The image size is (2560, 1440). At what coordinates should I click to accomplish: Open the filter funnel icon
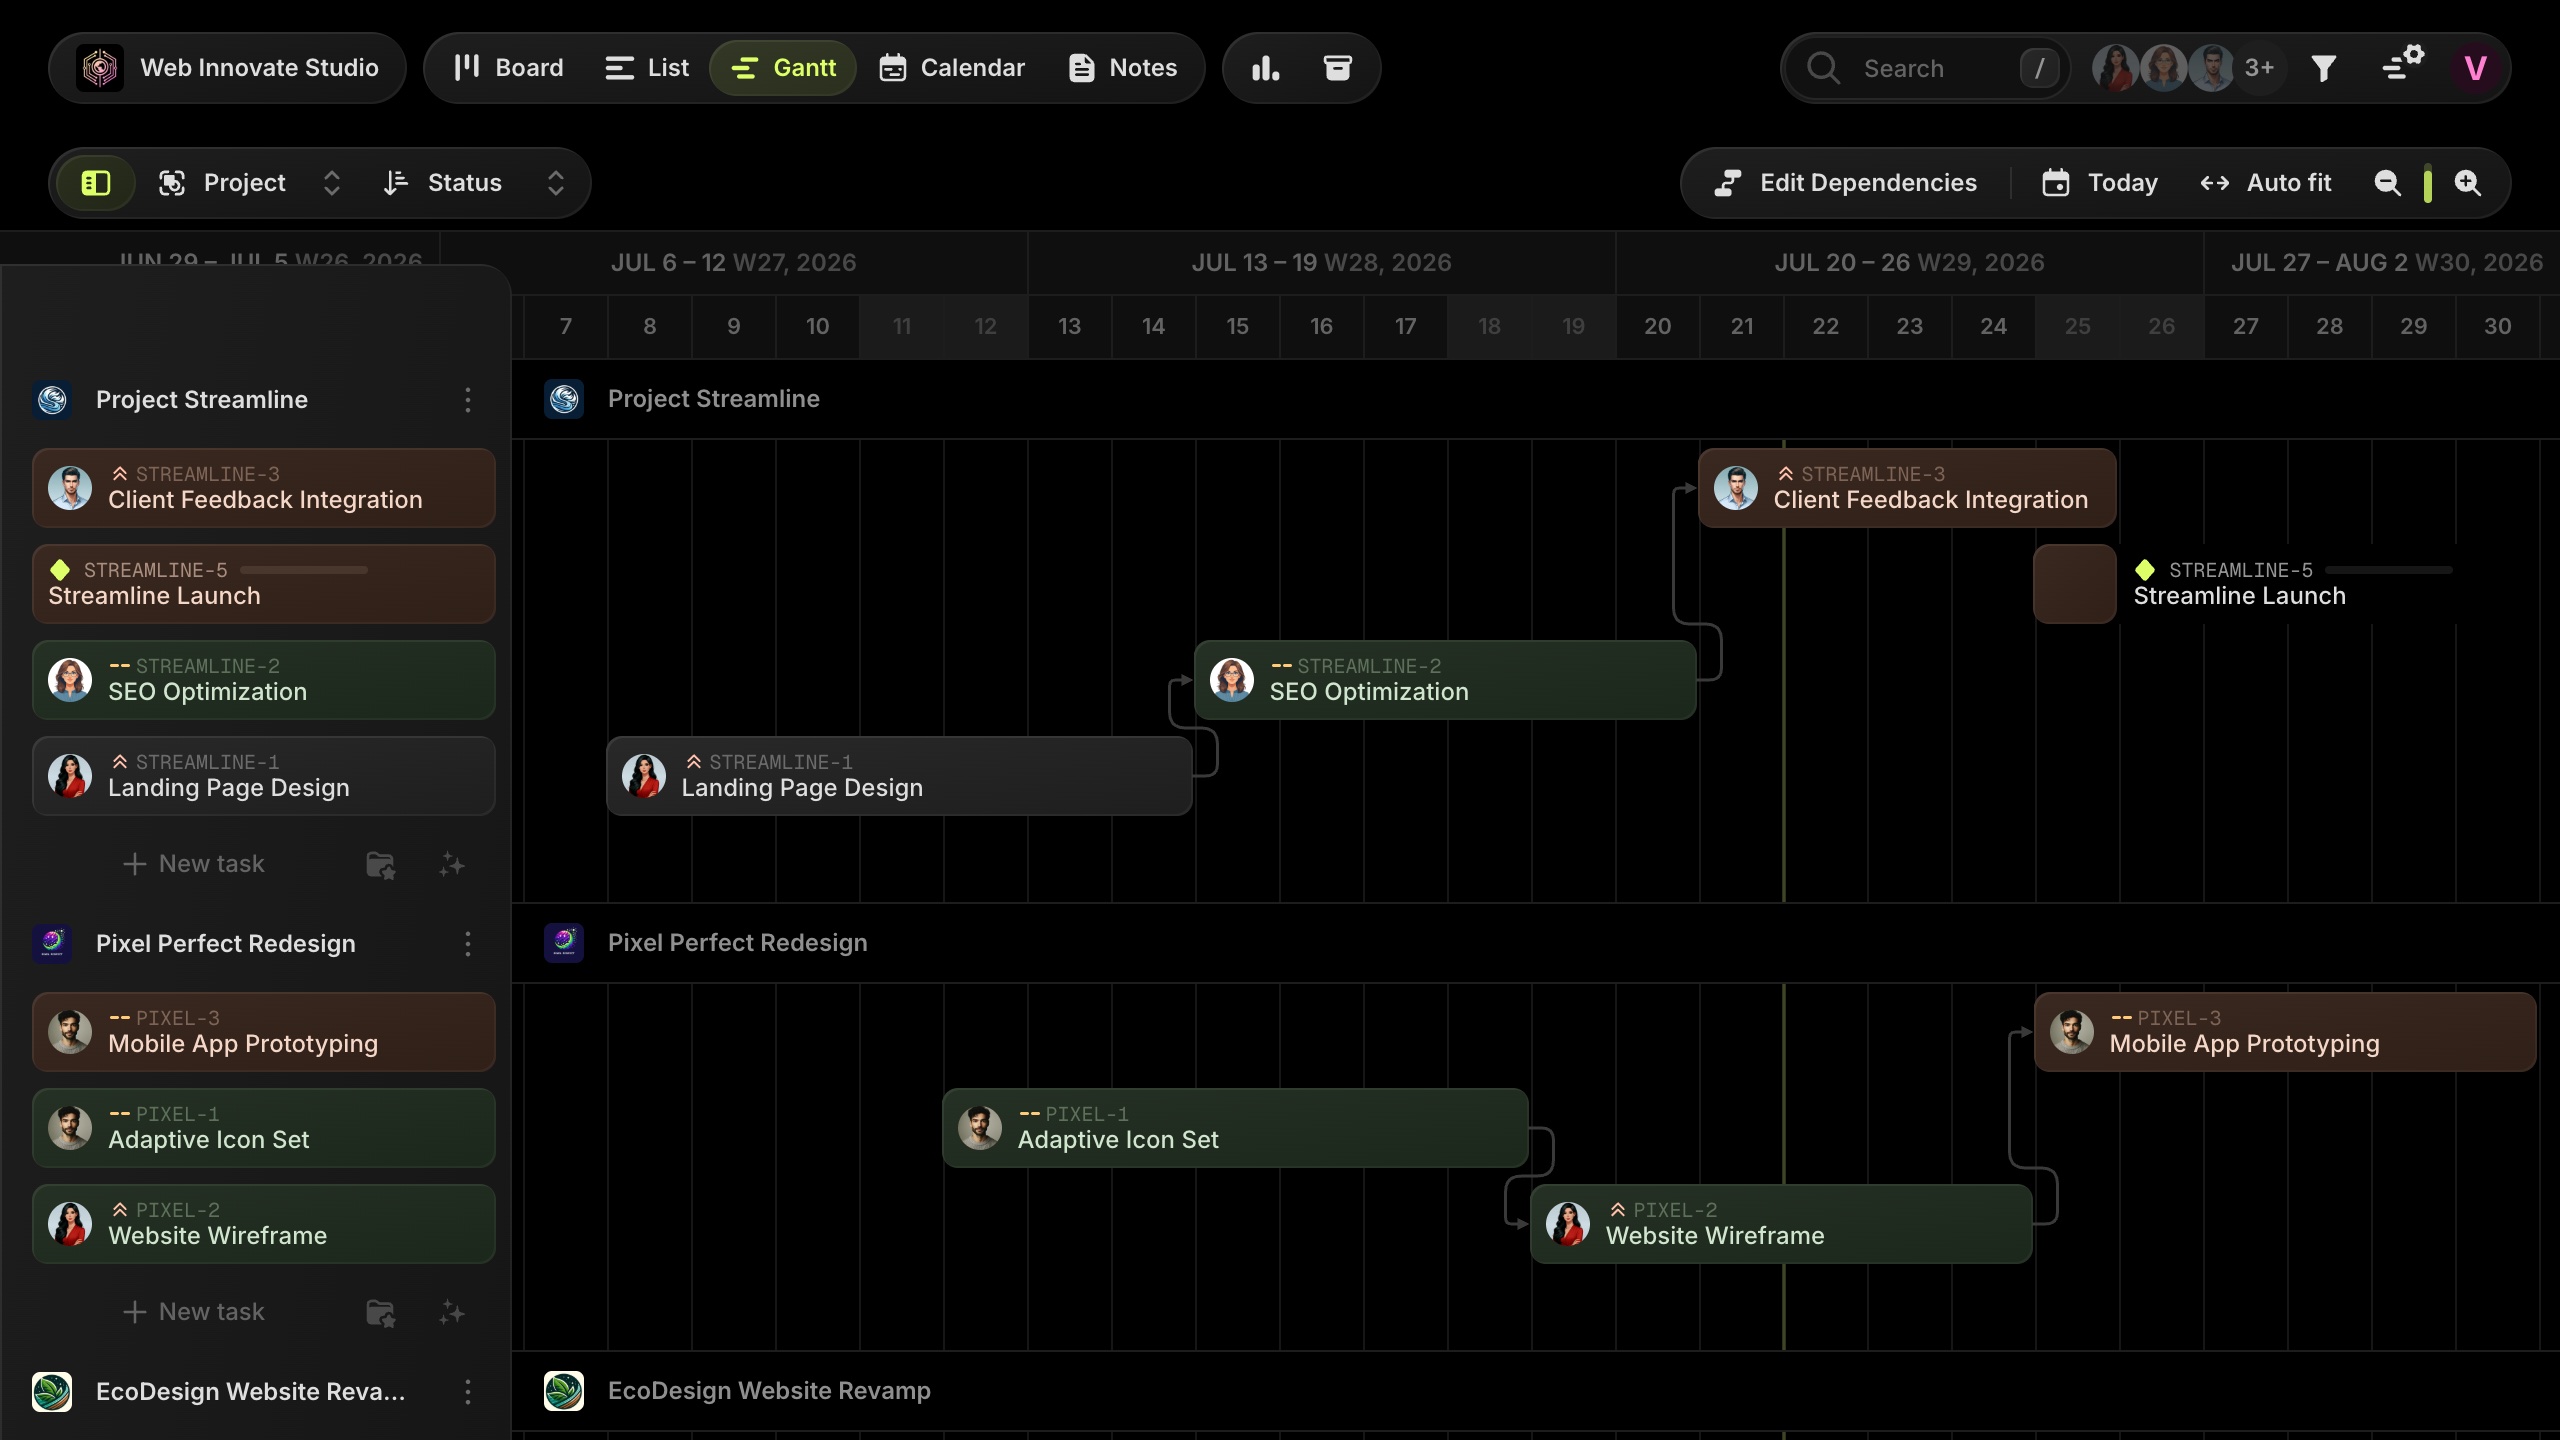[x=2323, y=68]
